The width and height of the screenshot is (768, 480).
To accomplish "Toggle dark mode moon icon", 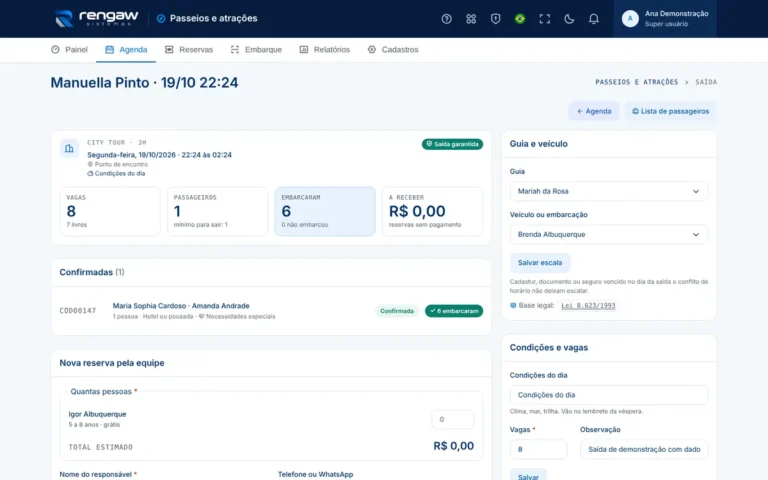I will pos(569,19).
